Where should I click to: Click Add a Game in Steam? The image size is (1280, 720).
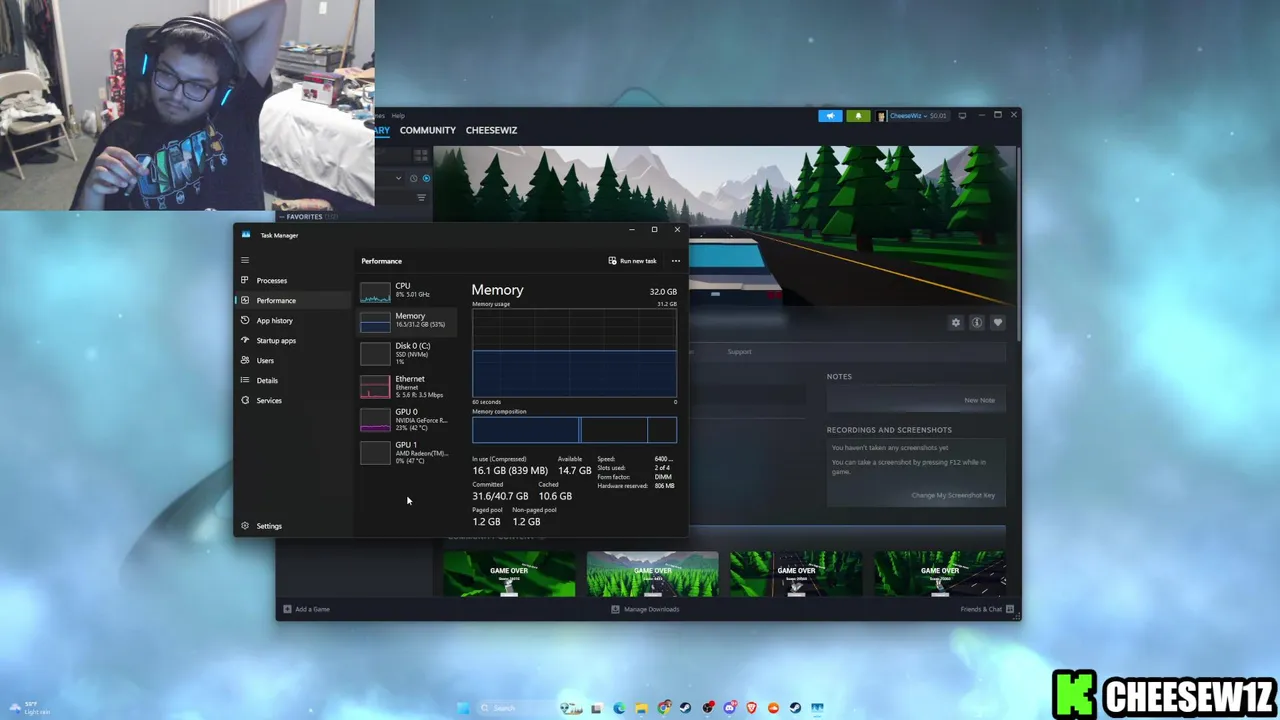click(306, 609)
